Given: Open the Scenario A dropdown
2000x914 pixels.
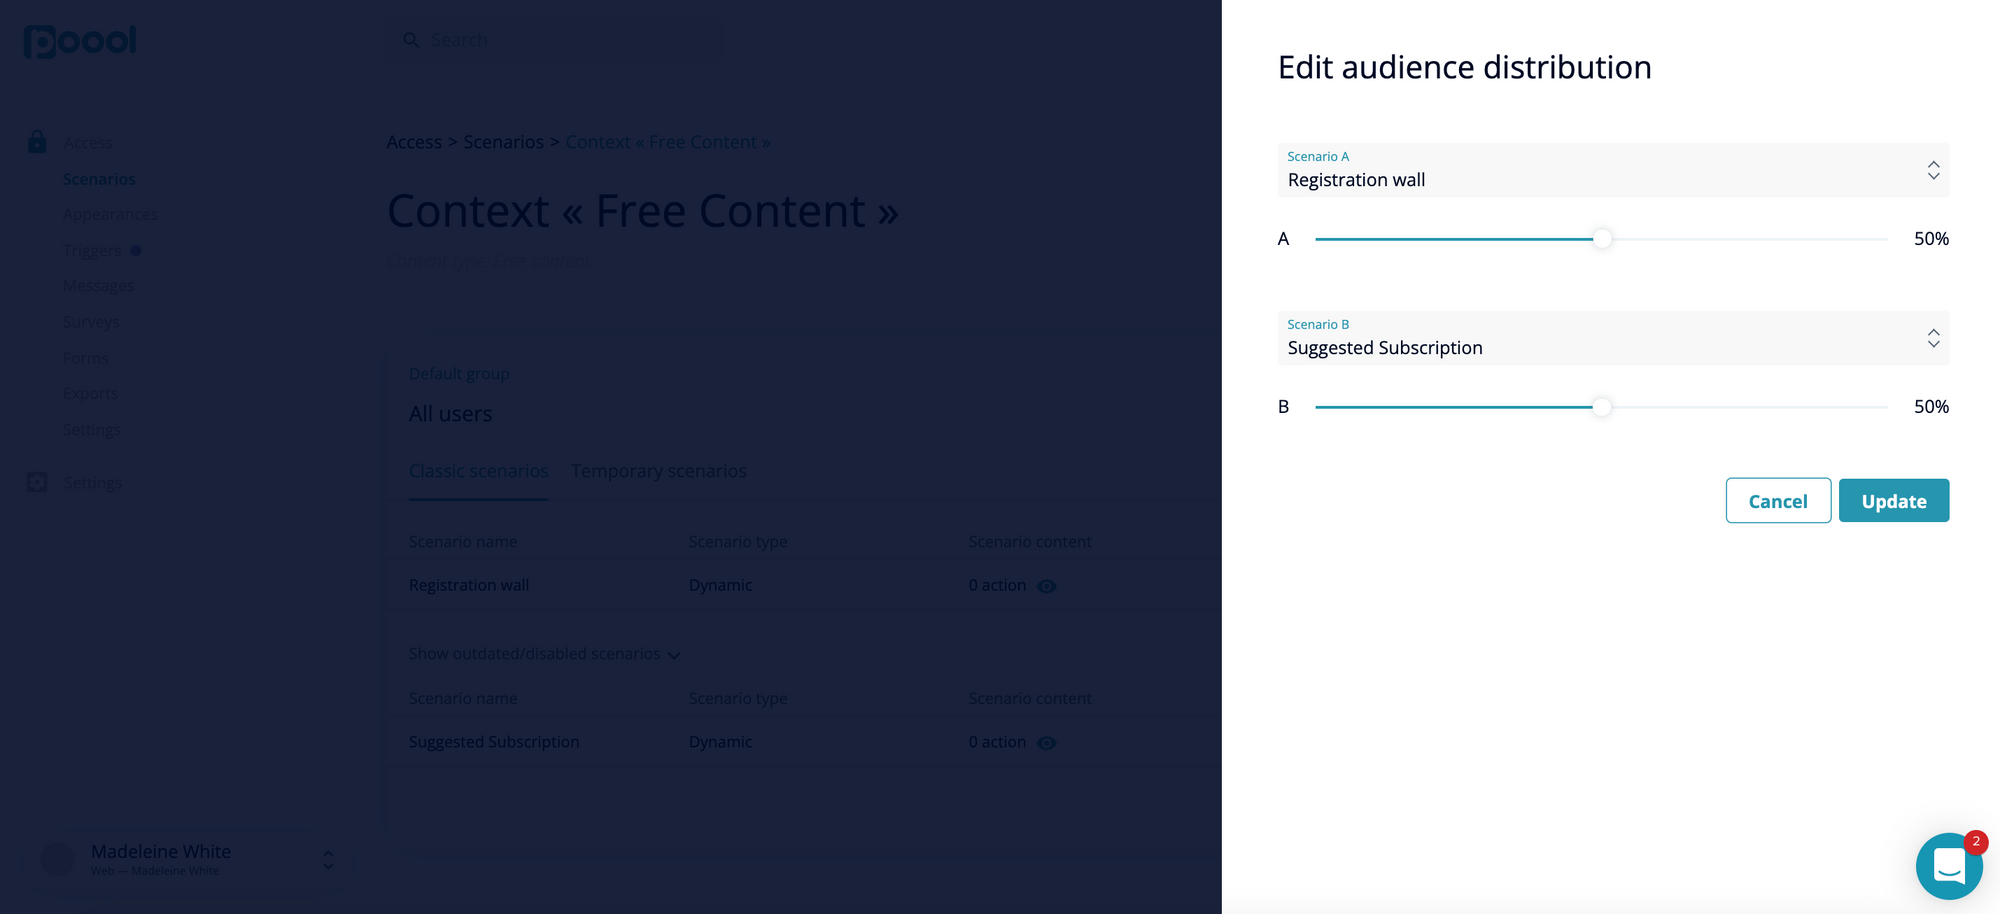Looking at the screenshot, I should point(1613,170).
